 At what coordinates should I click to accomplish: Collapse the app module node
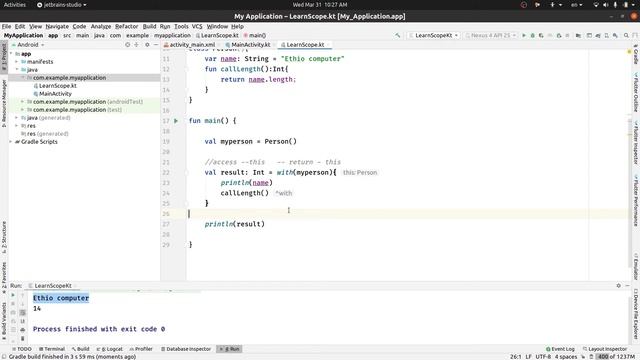[11, 54]
